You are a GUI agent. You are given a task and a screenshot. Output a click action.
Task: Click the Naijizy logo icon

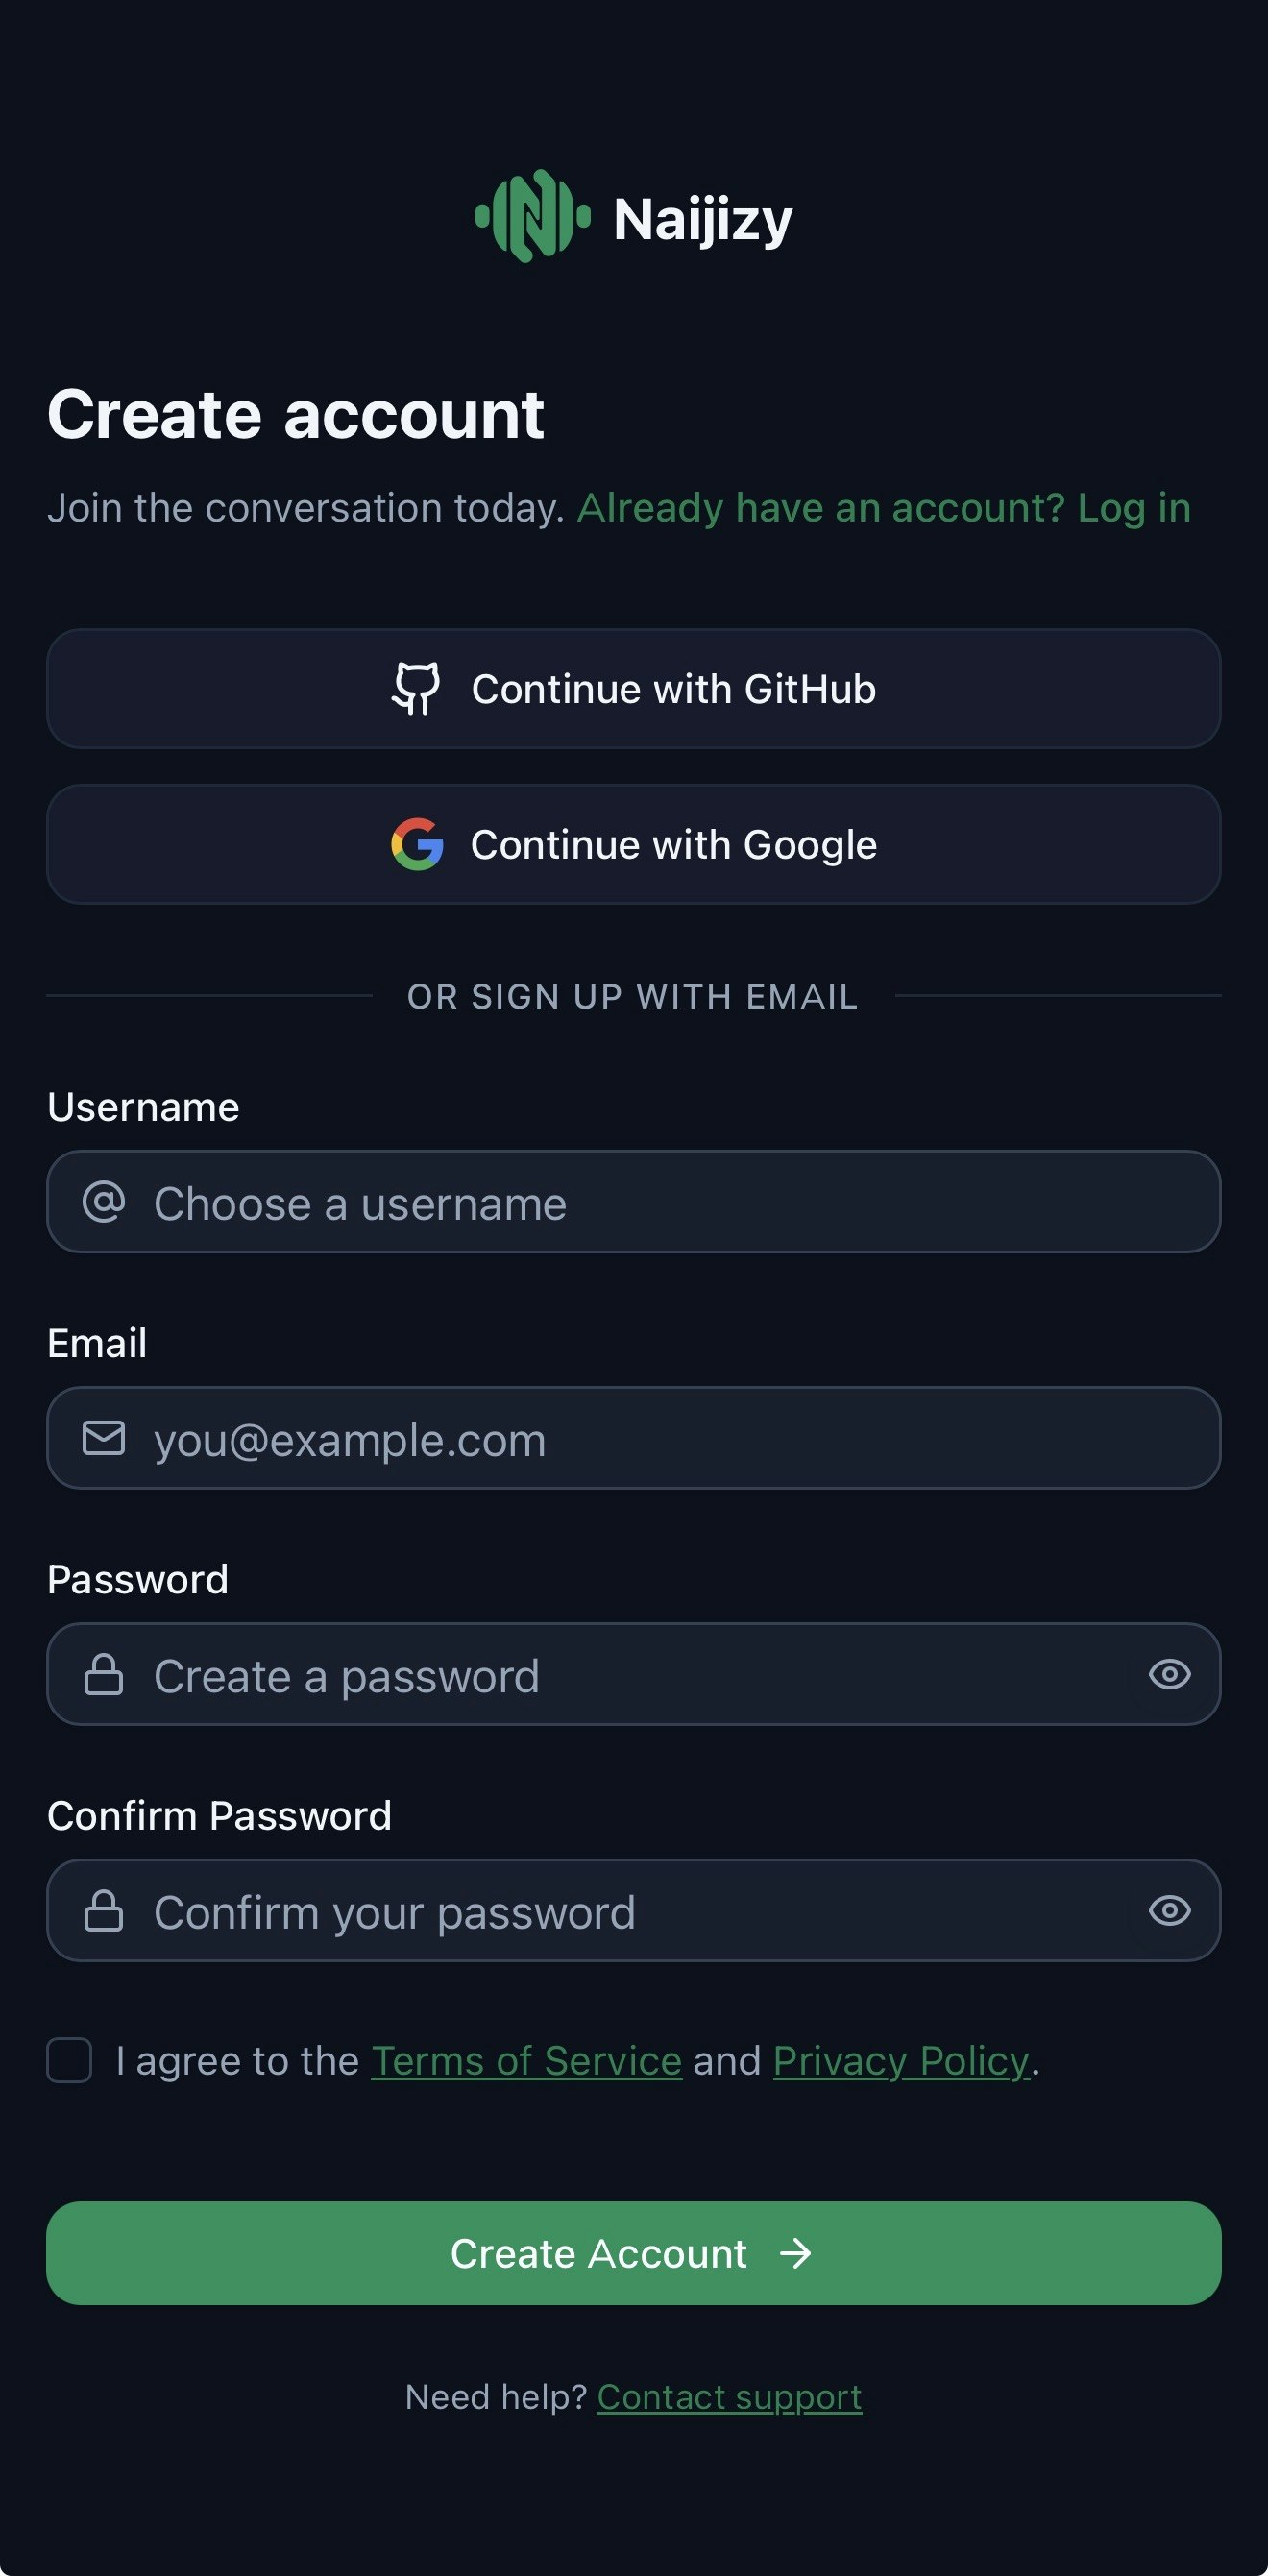(x=532, y=216)
